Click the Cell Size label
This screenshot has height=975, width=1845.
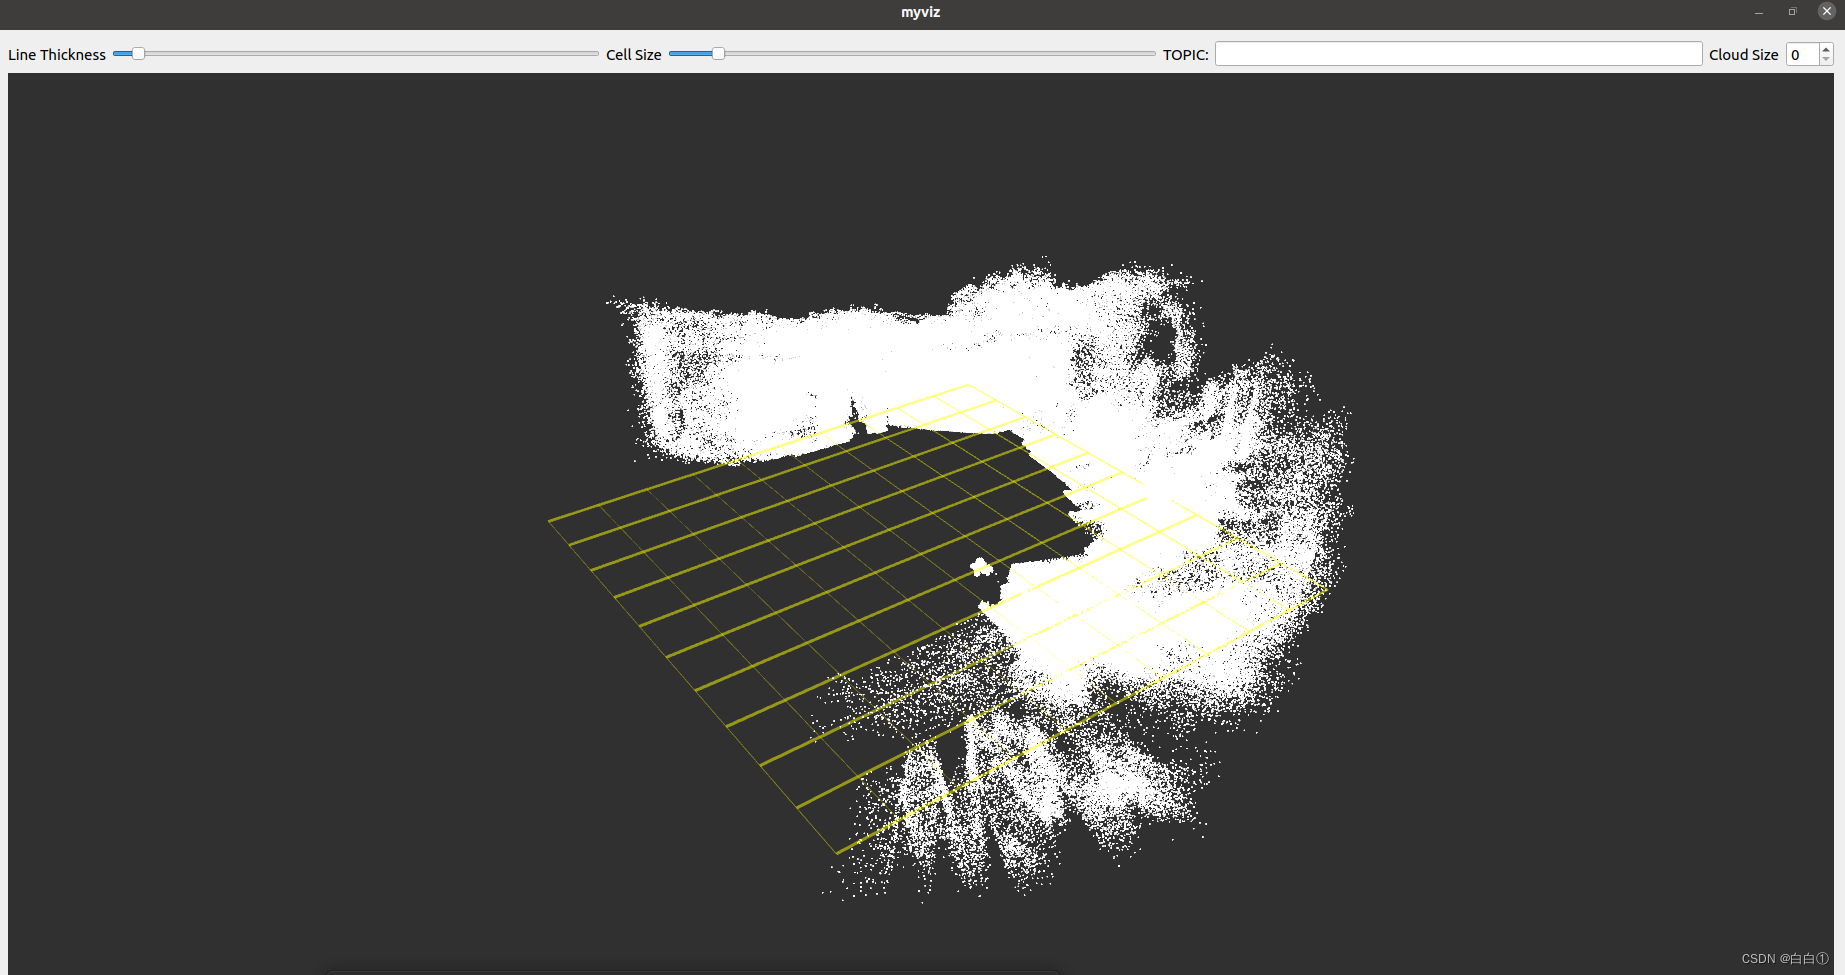coord(633,54)
